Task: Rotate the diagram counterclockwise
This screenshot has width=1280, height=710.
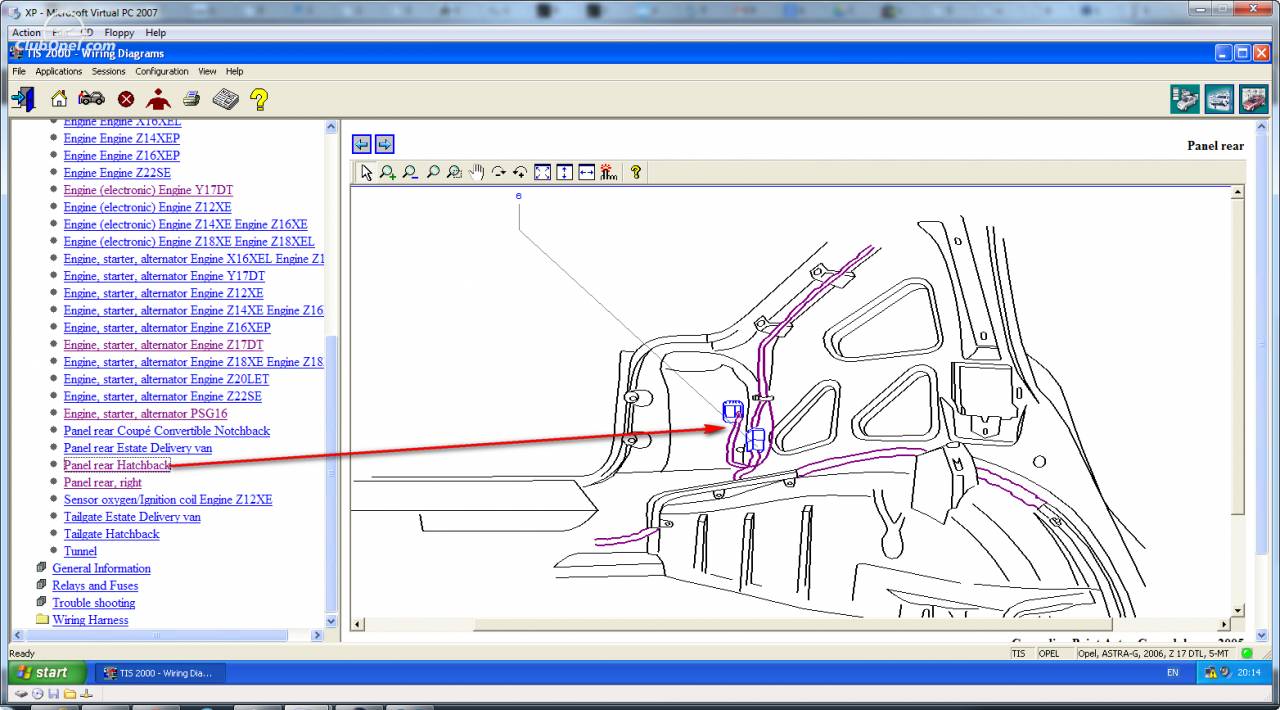Action: (x=520, y=172)
